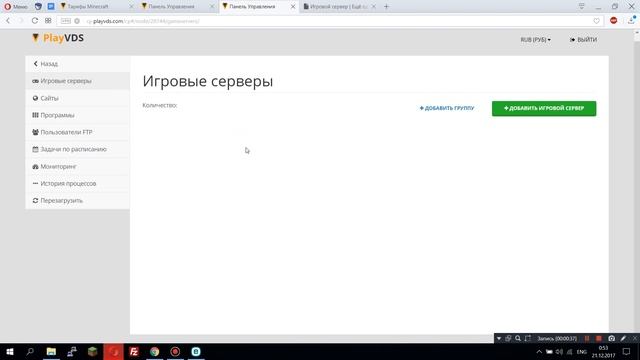Image resolution: width=640 pixels, height=360 pixels.
Task: Open the Windows notification center
Action: pyautogui.click(x=627, y=352)
